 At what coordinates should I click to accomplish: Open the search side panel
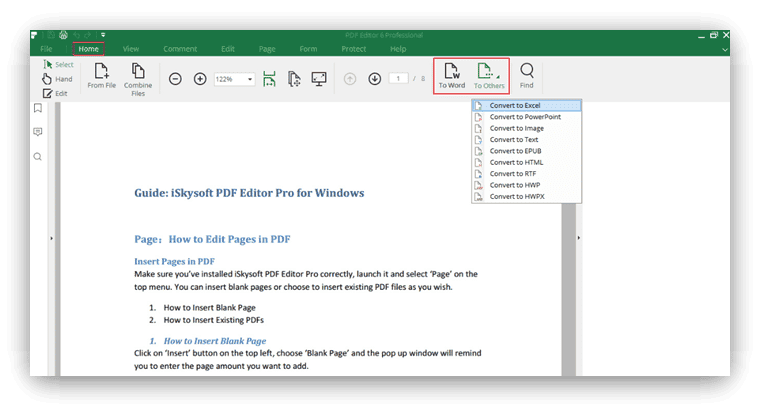(38, 157)
